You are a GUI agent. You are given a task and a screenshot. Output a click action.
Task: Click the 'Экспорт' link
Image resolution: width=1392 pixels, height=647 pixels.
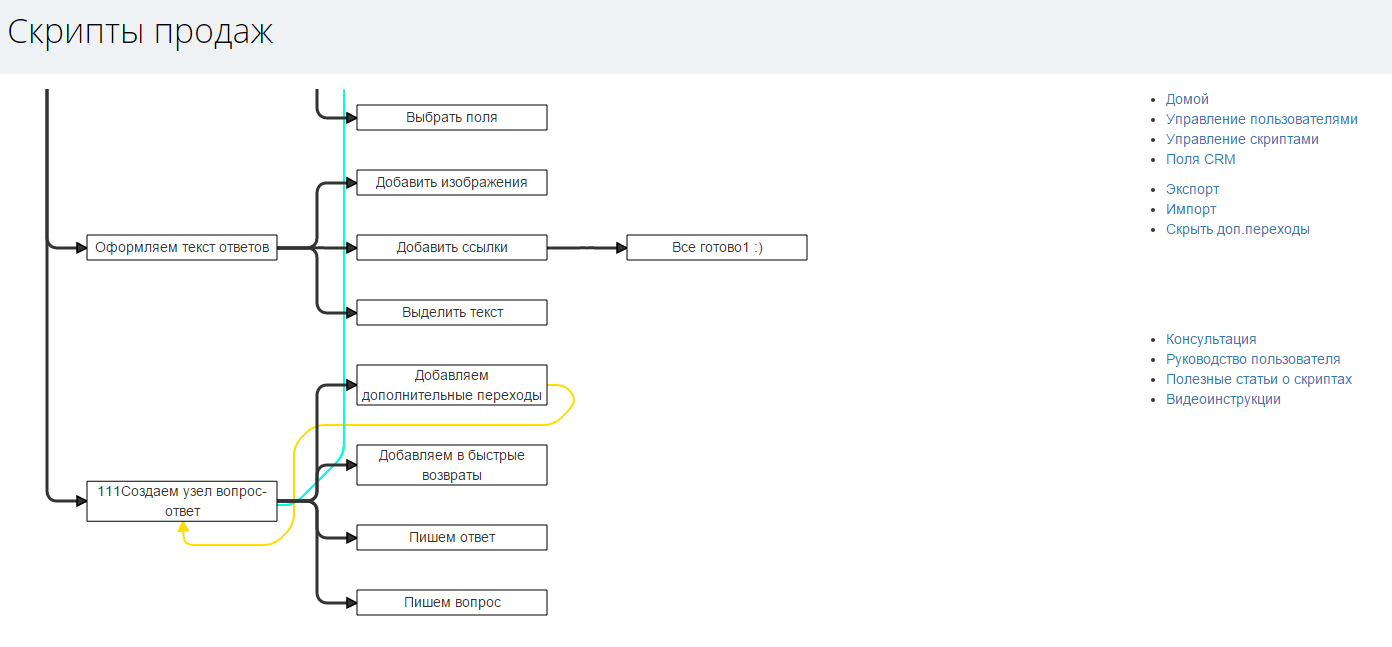coord(1192,189)
